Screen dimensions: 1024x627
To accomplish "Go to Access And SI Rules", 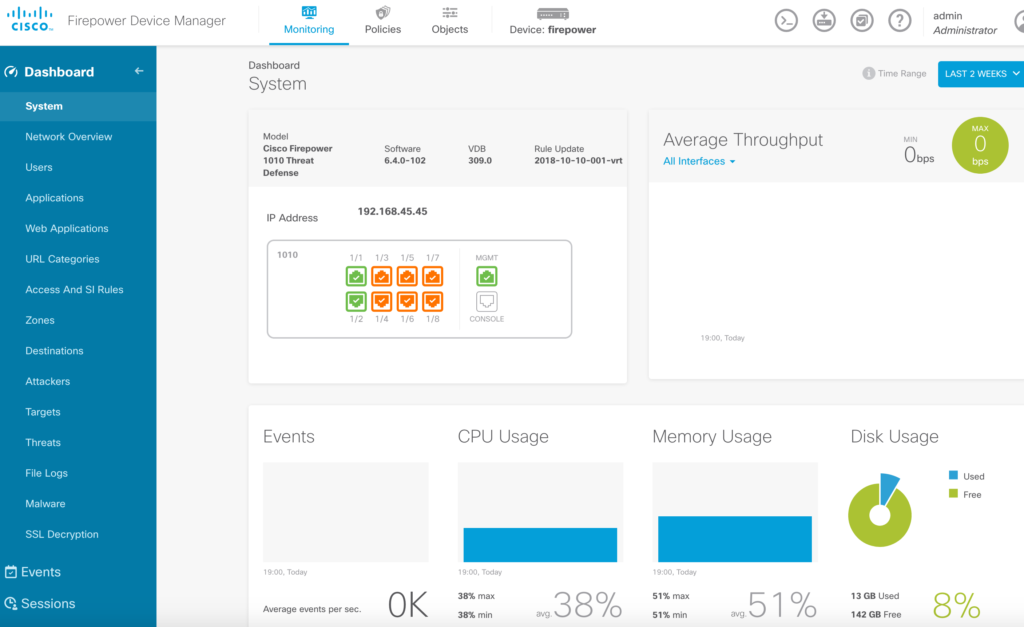I will point(74,290).
